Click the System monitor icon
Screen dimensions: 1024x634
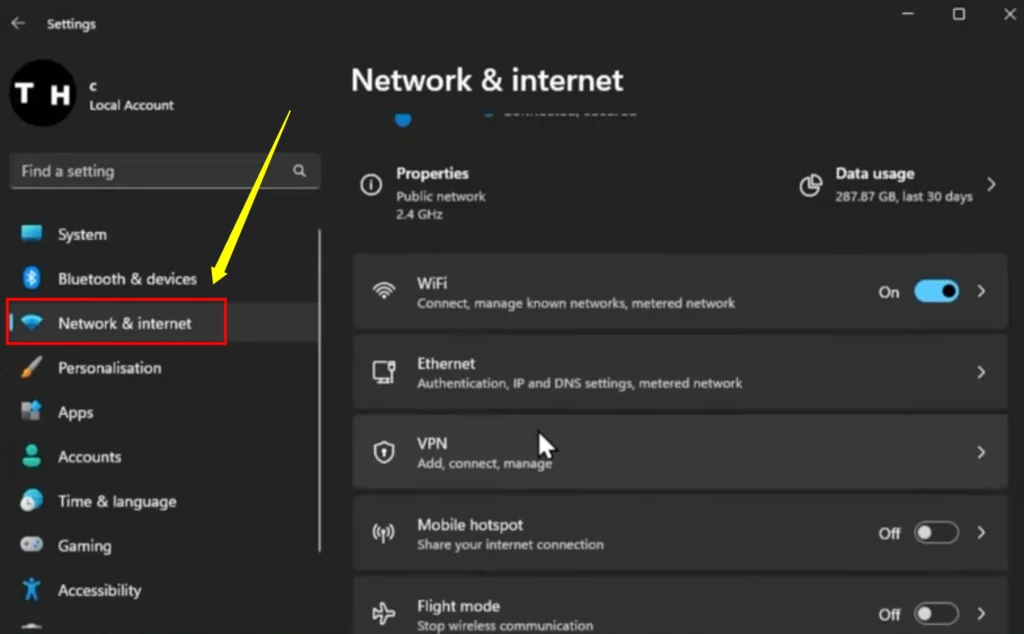31,233
